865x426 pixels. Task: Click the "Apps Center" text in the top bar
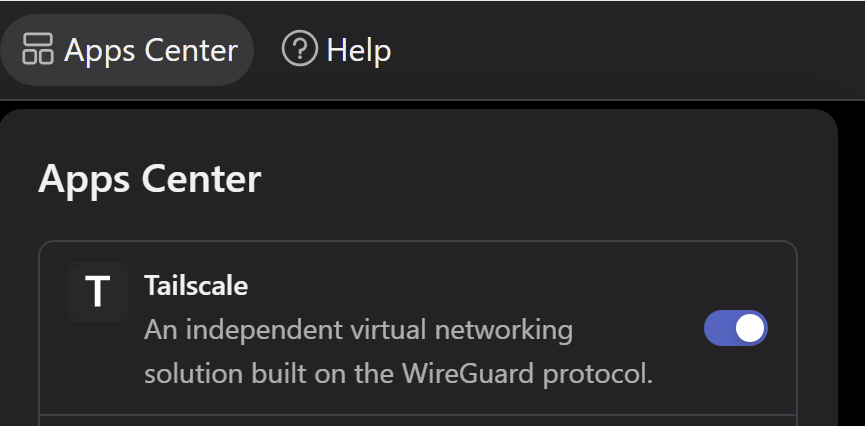(151, 50)
